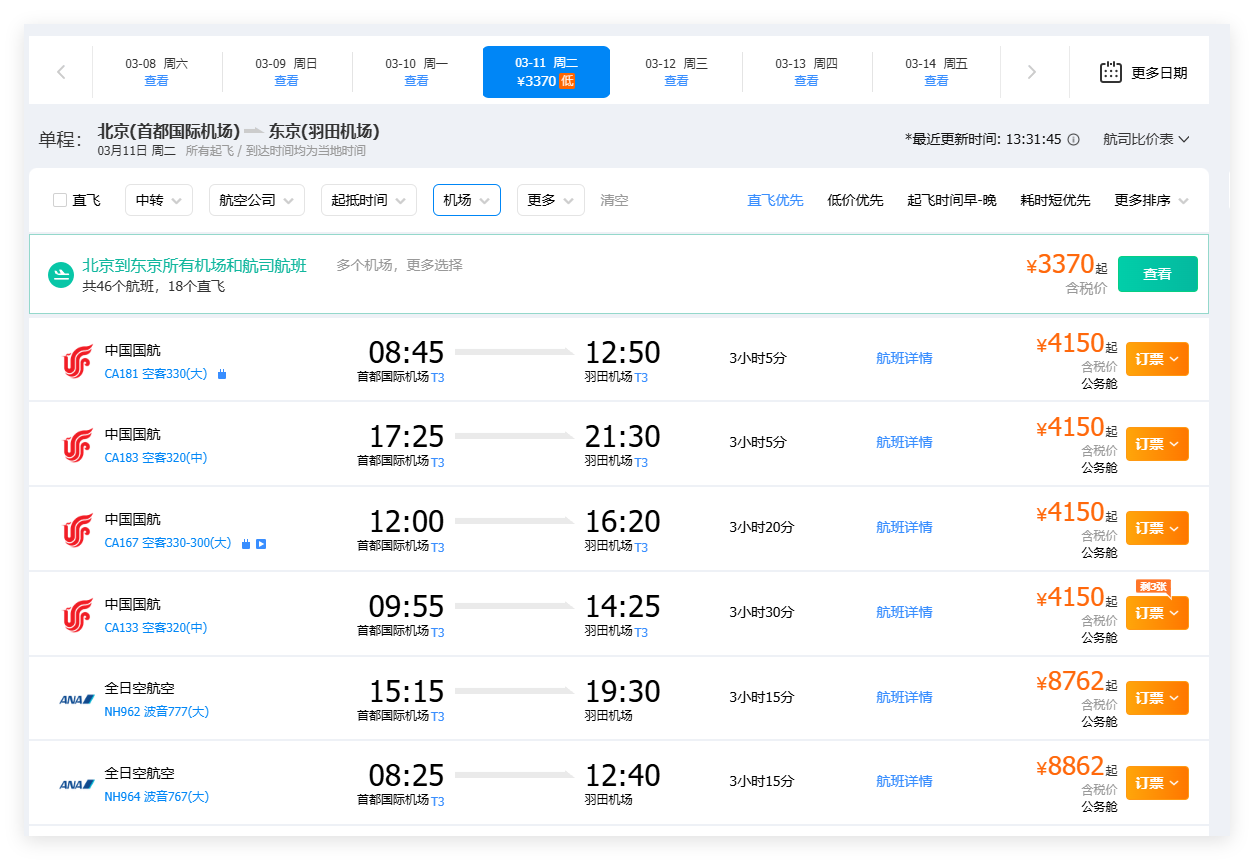Sort by 耗时短优先 shortest duration
1254x860 pixels.
[x=1056, y=200]
